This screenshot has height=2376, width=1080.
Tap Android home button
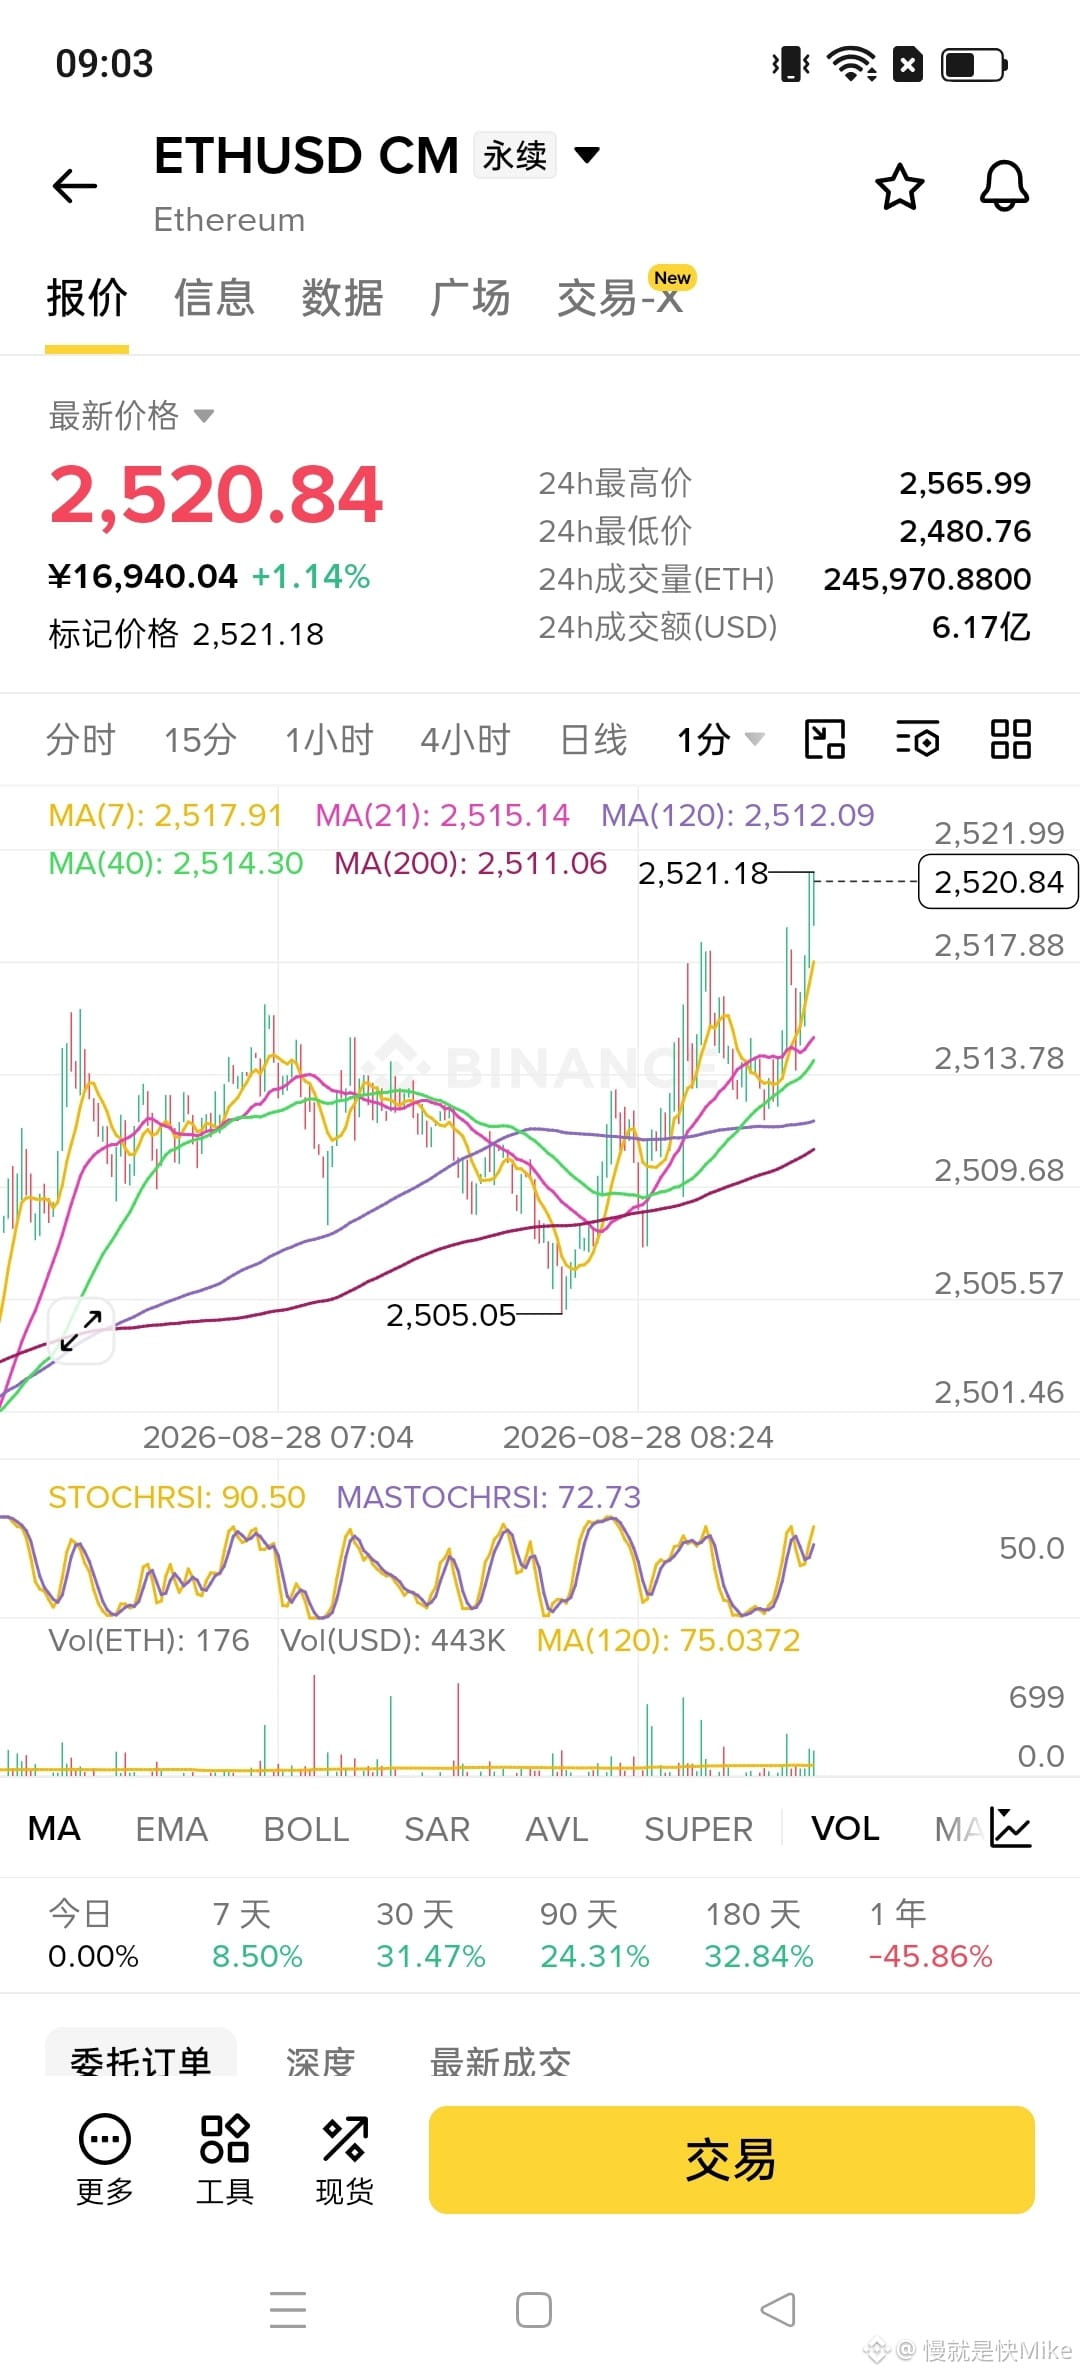click(534, 2310)
